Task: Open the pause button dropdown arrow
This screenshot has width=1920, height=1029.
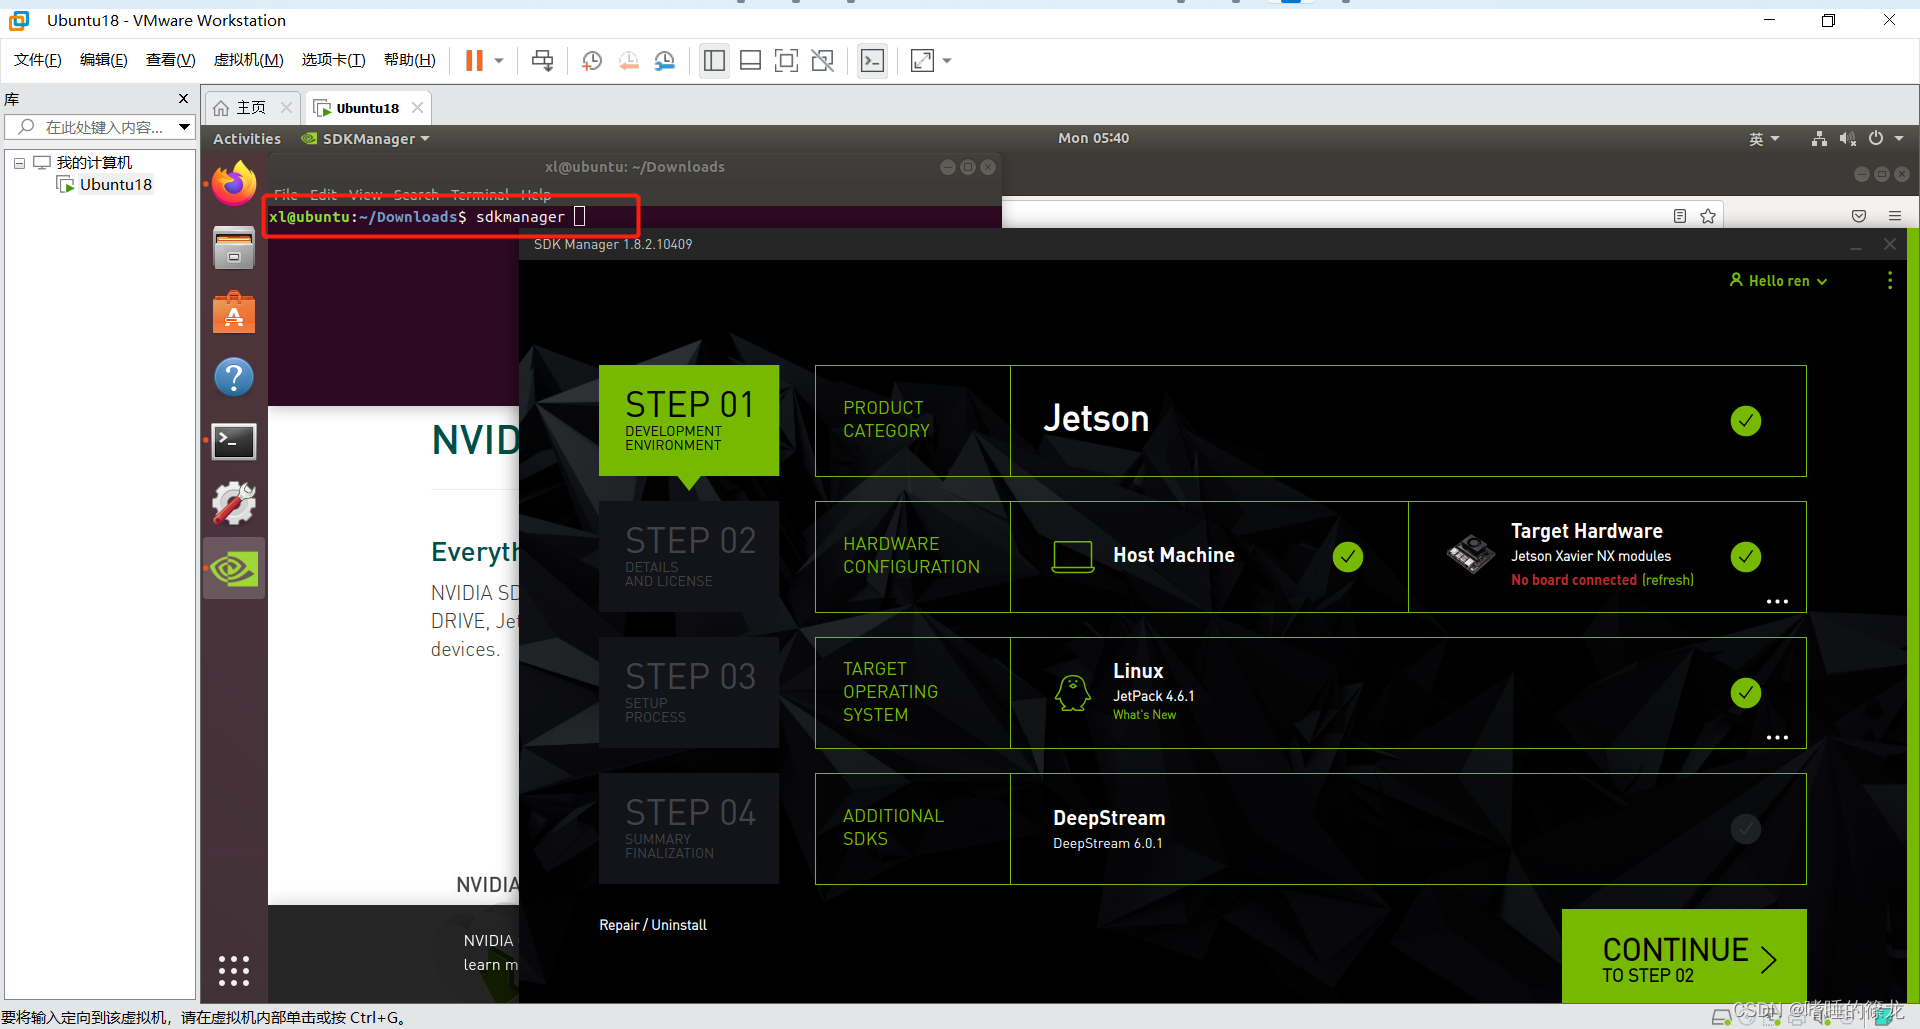Action: (x=499, y=61)
